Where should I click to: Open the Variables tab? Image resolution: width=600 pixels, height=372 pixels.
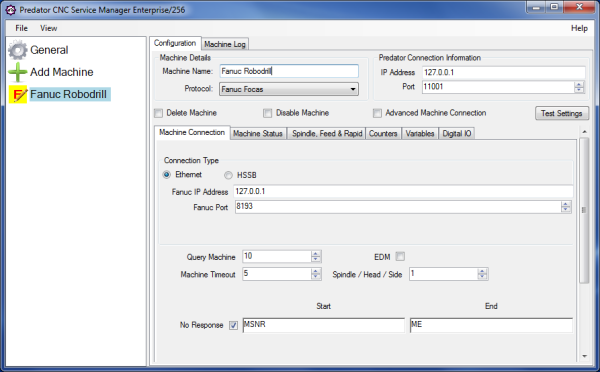click(x=420, y=134)
